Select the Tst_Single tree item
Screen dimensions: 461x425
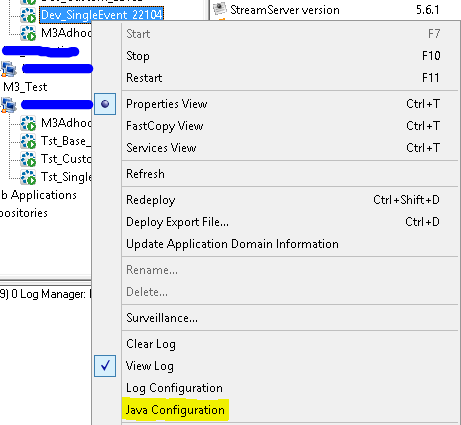[x=66, y=177]
